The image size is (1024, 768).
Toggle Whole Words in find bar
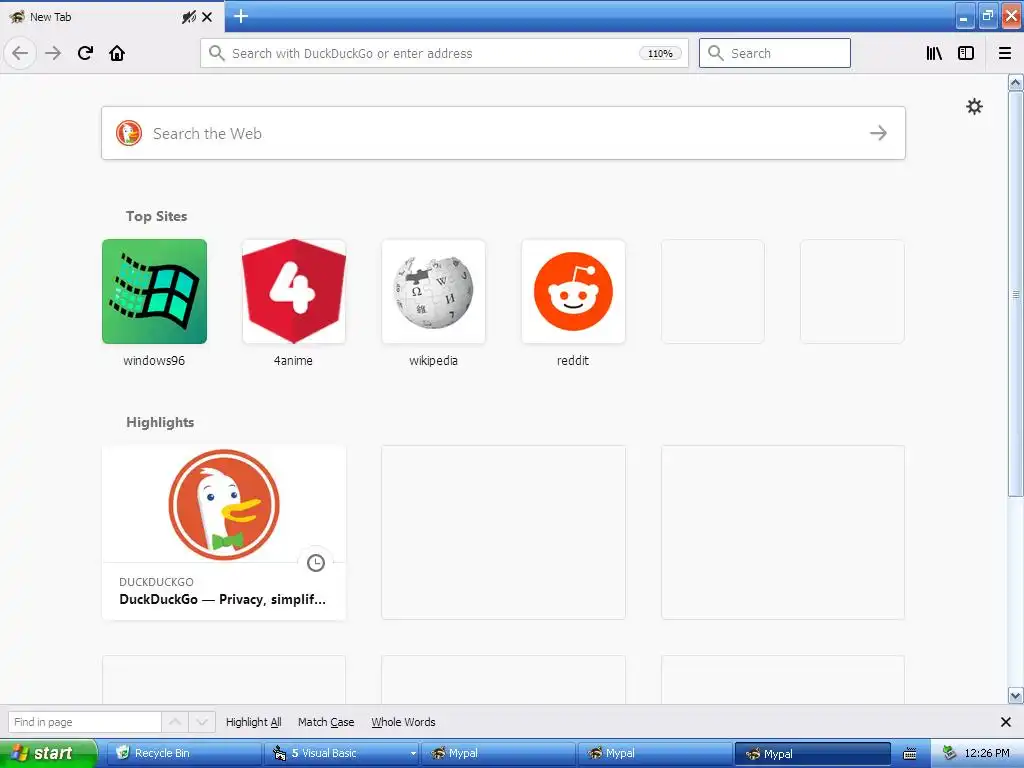point(404,722)
